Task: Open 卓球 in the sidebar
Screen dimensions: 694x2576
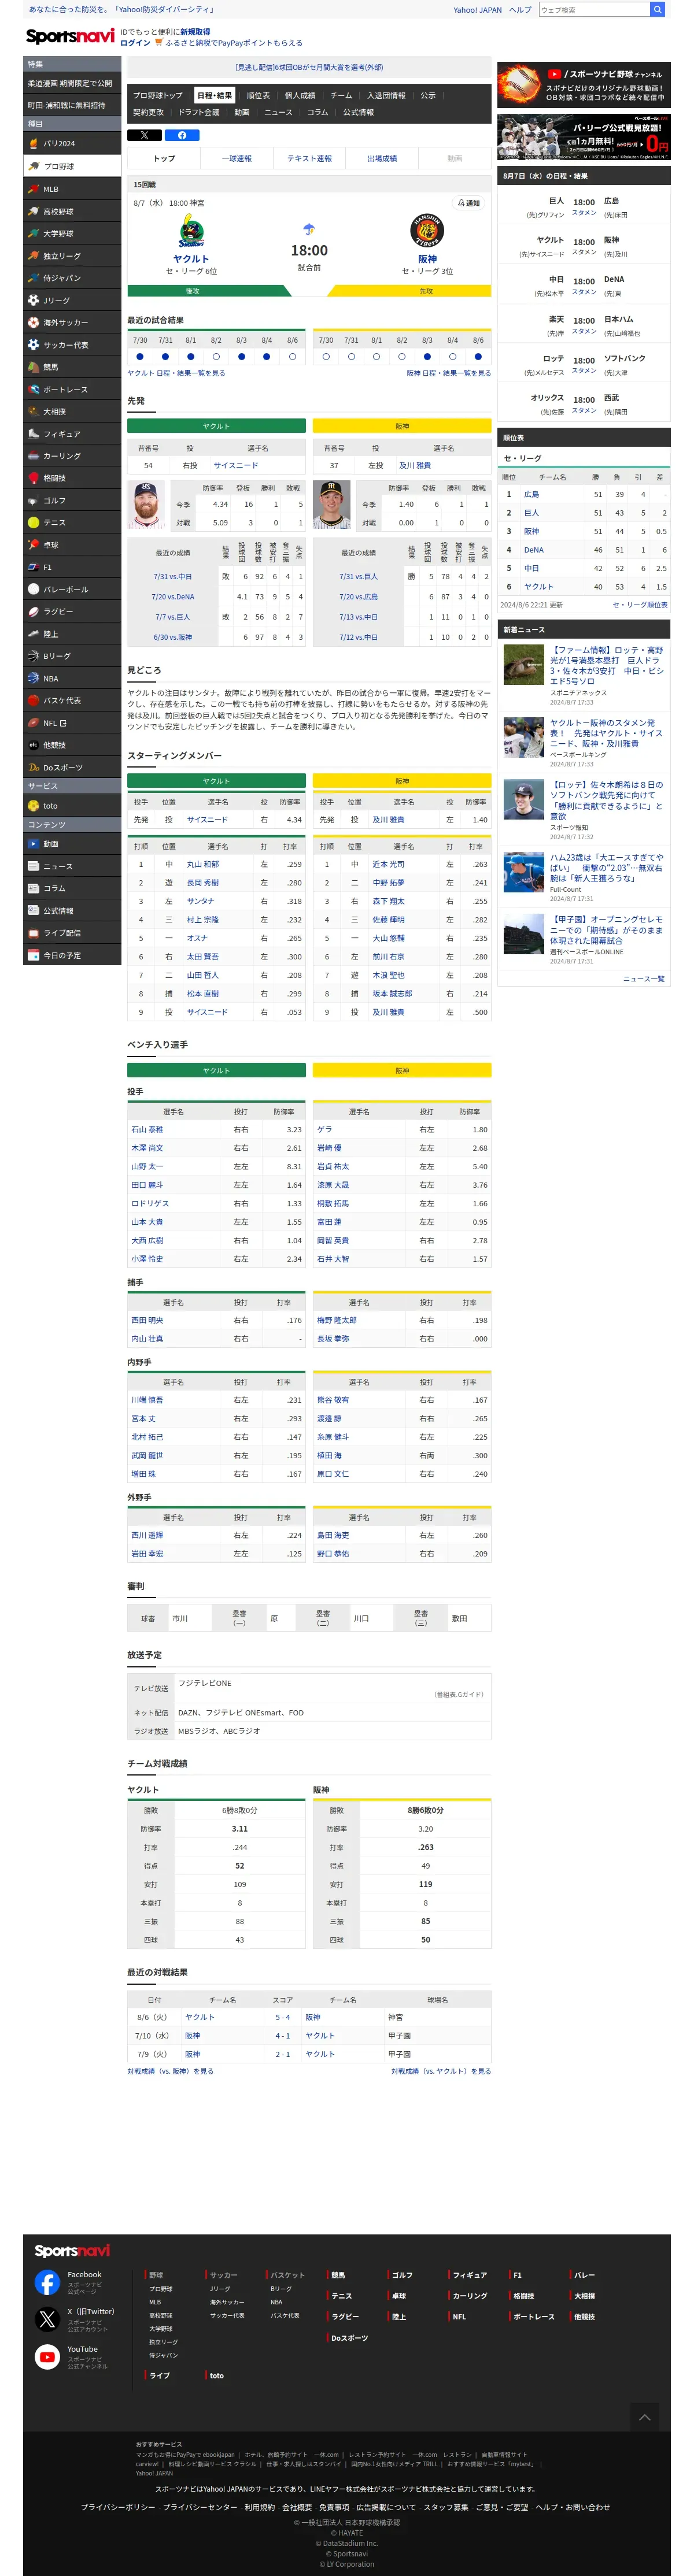Action: pos(72,545)
